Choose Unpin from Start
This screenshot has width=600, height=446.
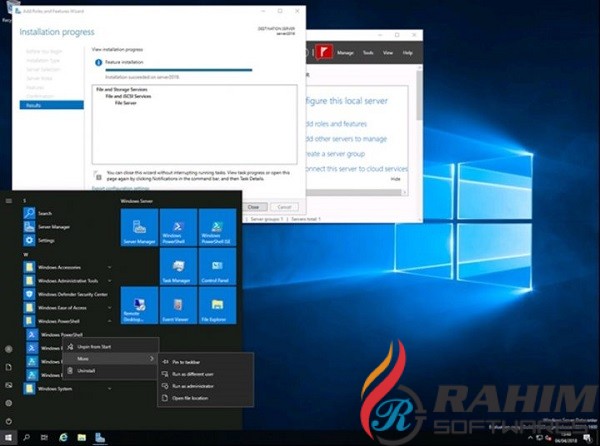[x=110, y=347]
